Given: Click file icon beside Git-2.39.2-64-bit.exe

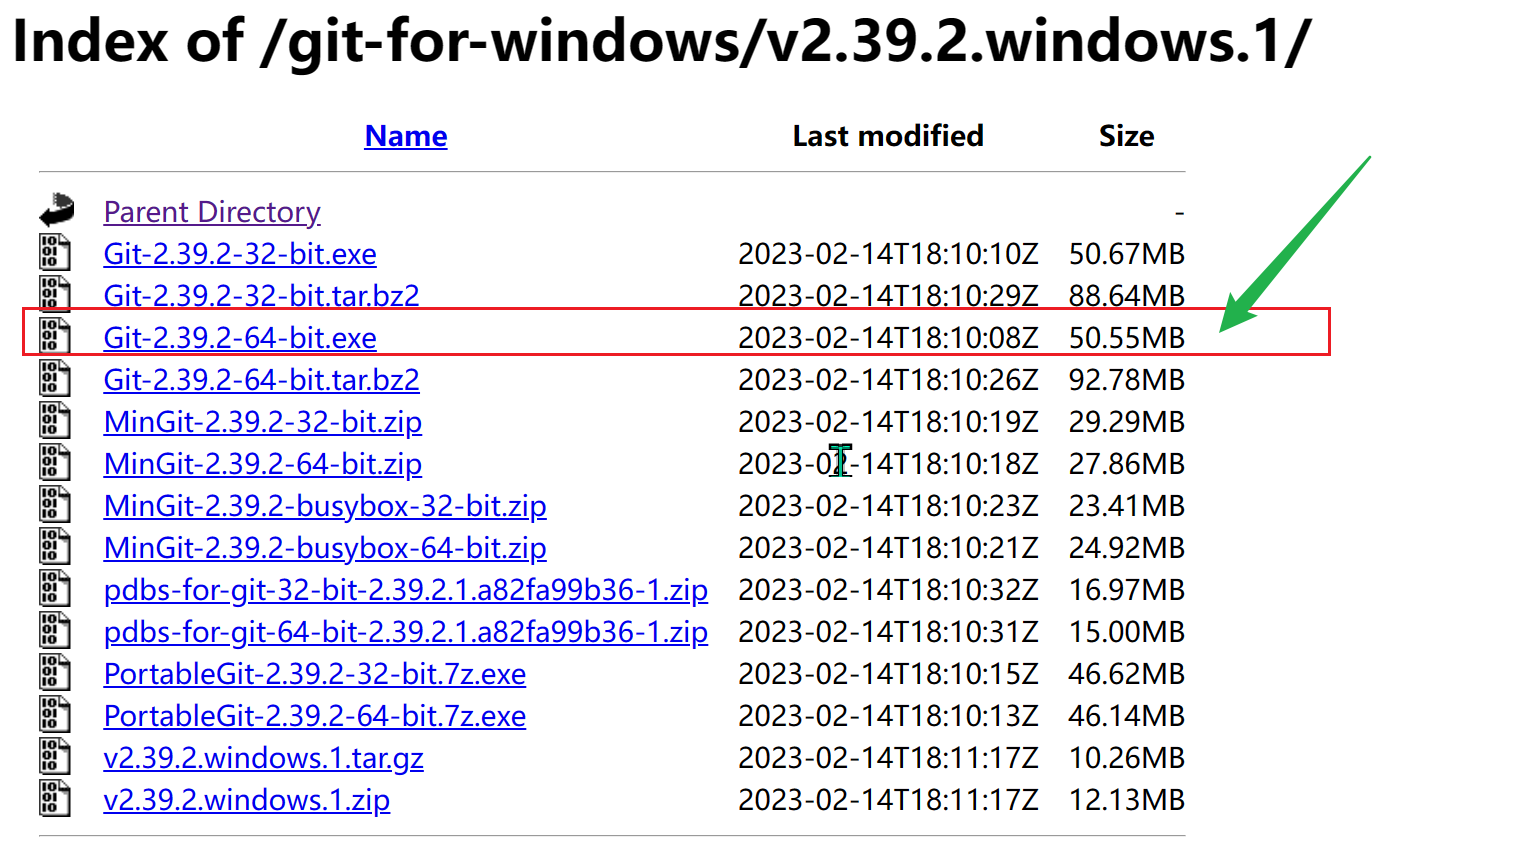Looking at the screenshot, I should pos(55,336).
